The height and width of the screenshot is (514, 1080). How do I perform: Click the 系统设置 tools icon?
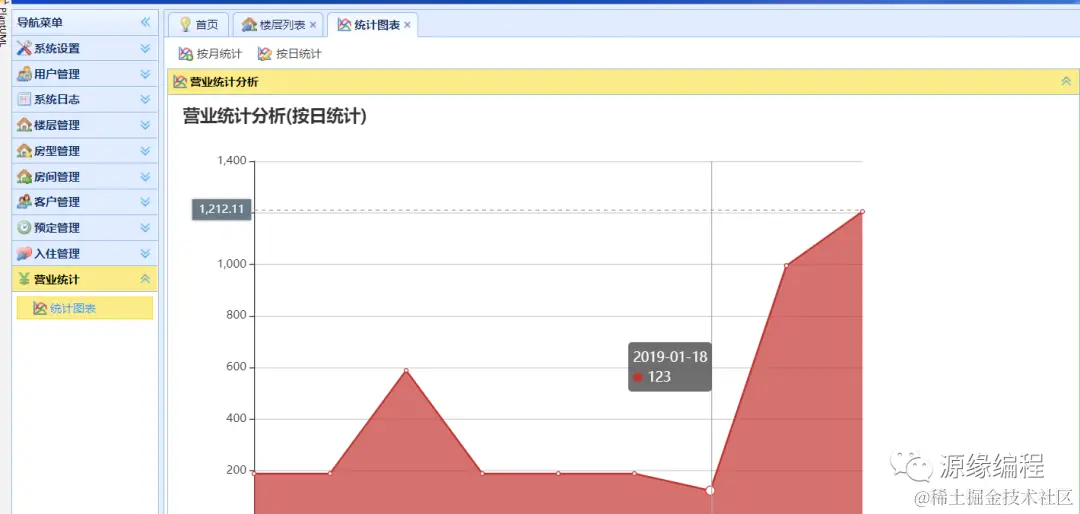pos(24,48)
